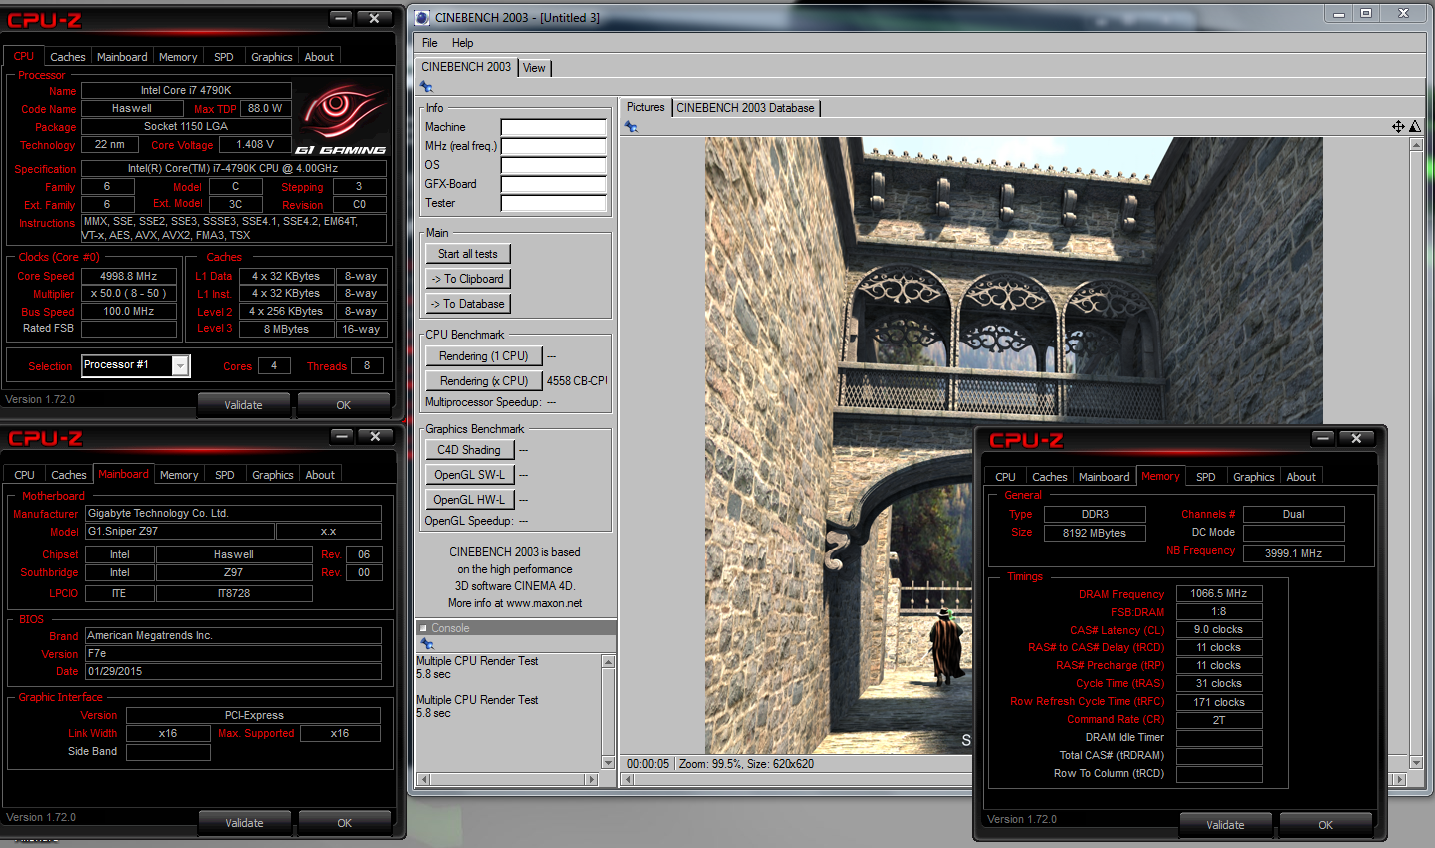The height and width of the screenshot is (848, 1435).
Task: Minimize the Memory CPU-Z window
Action: coord(1323,438)
